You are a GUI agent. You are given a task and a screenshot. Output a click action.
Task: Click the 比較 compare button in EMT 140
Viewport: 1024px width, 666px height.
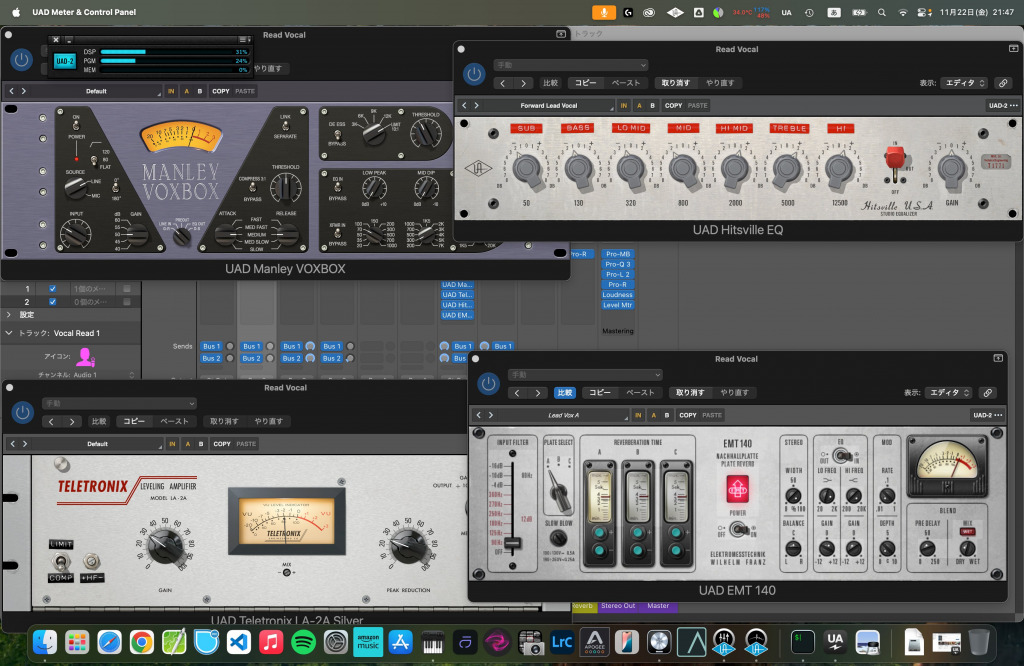tap(565, 393)
